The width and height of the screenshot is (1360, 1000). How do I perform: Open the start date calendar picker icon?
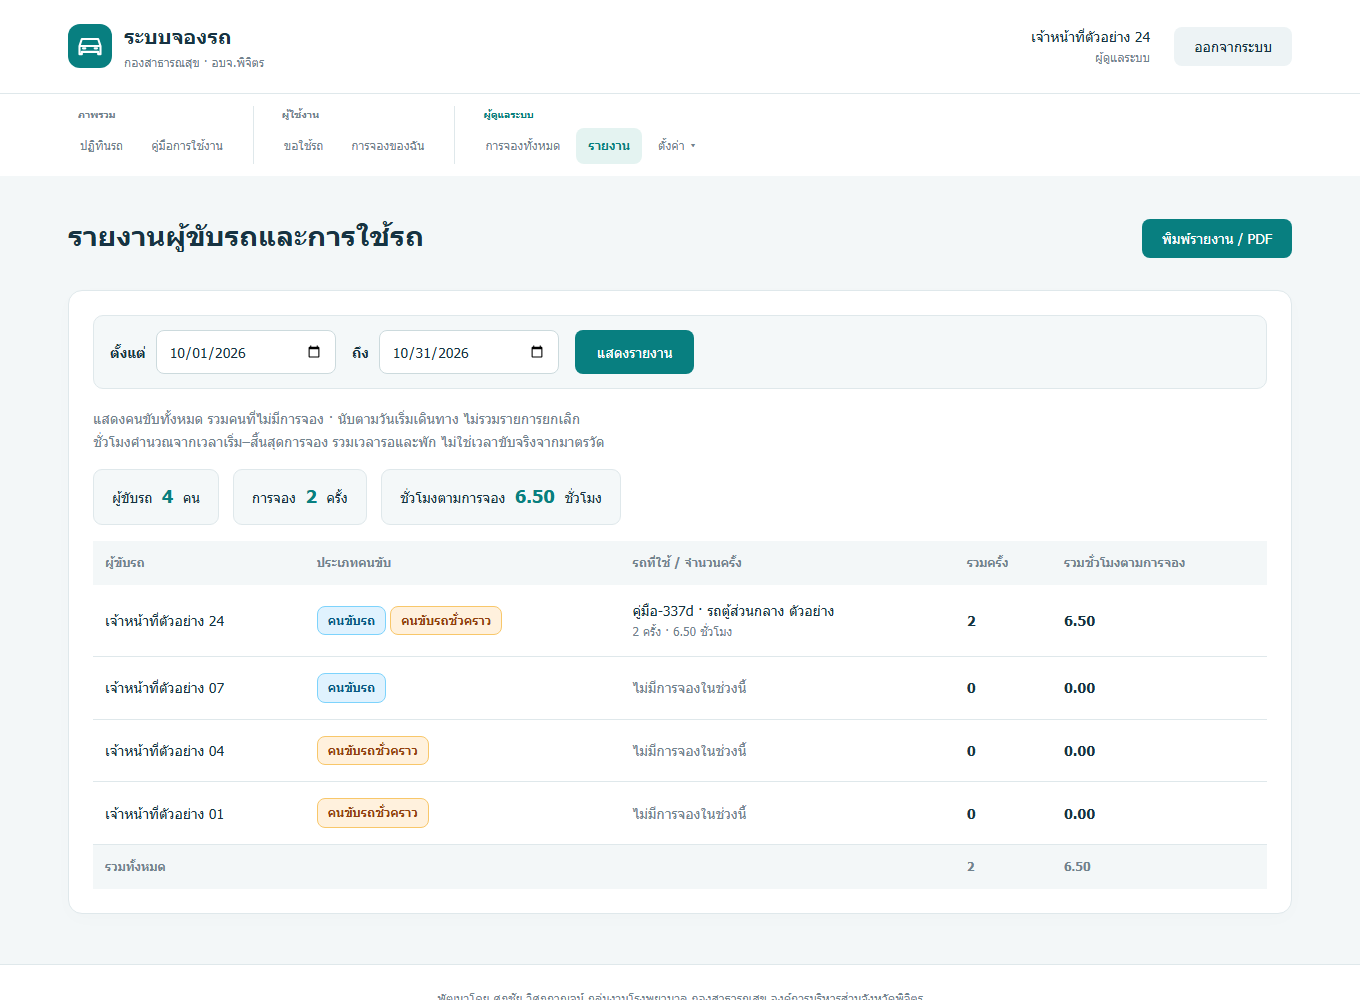tap(314, 352)
